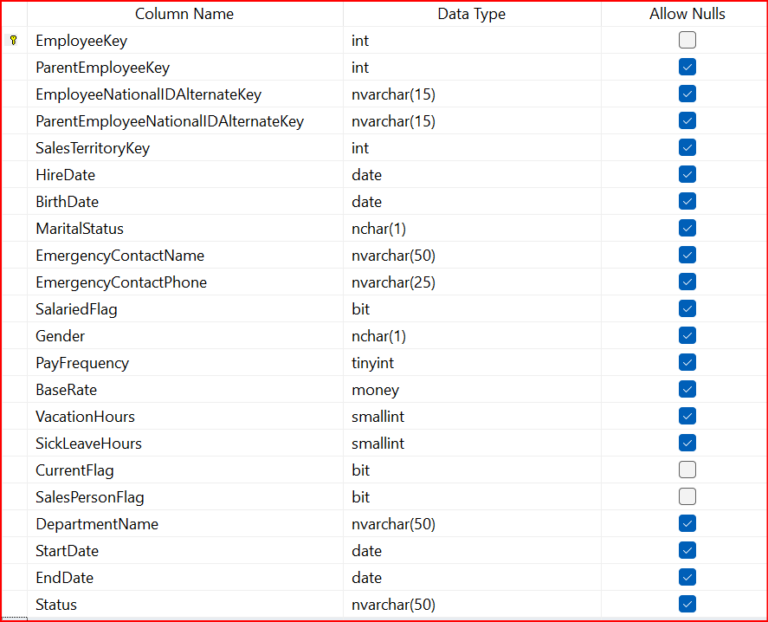Open the bit data type for CurrentFlag
Screen dimensions: 768x622
[x=472, y=470]
